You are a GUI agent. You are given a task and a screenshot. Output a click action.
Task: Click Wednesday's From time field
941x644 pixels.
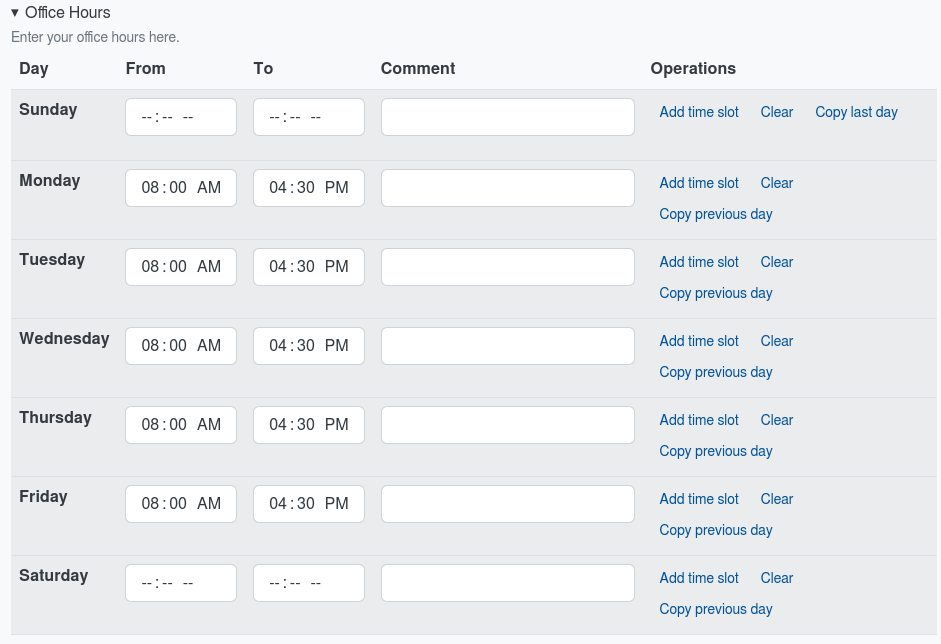180,345
